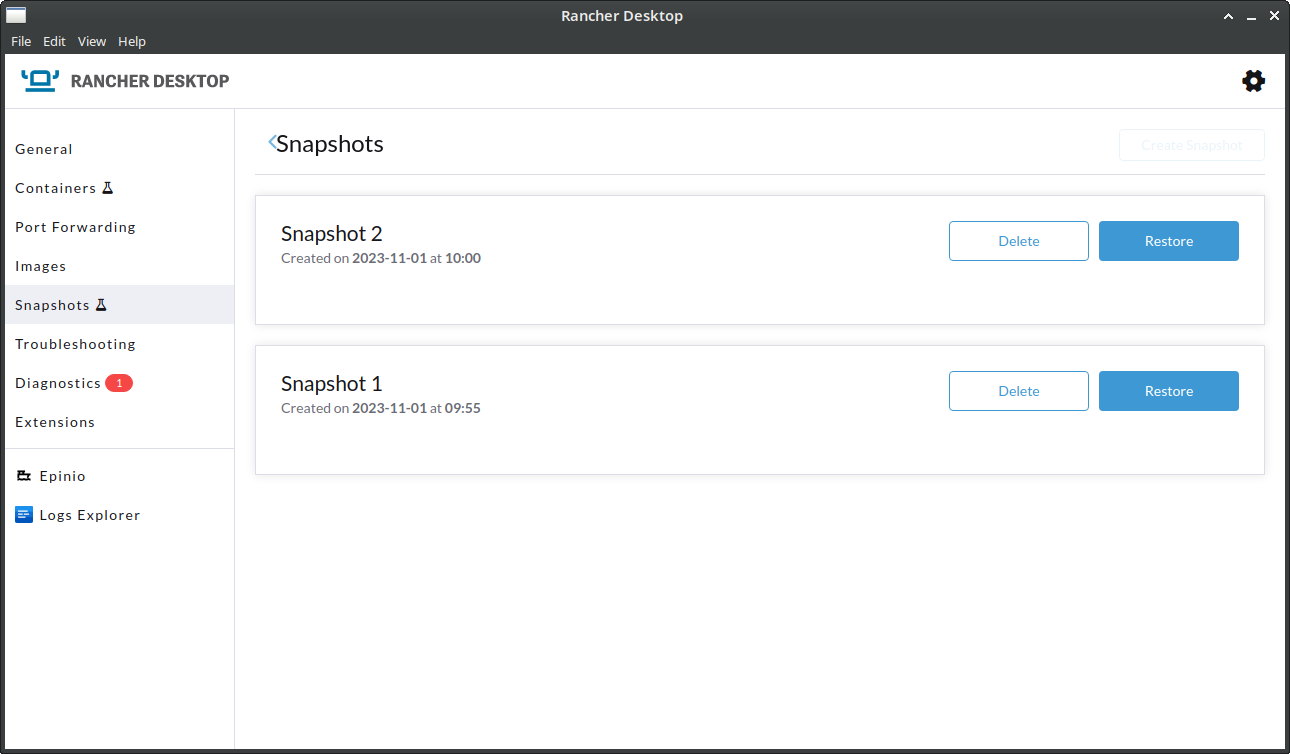Click the experimental flask beside Containers

[x=108, y=188]
